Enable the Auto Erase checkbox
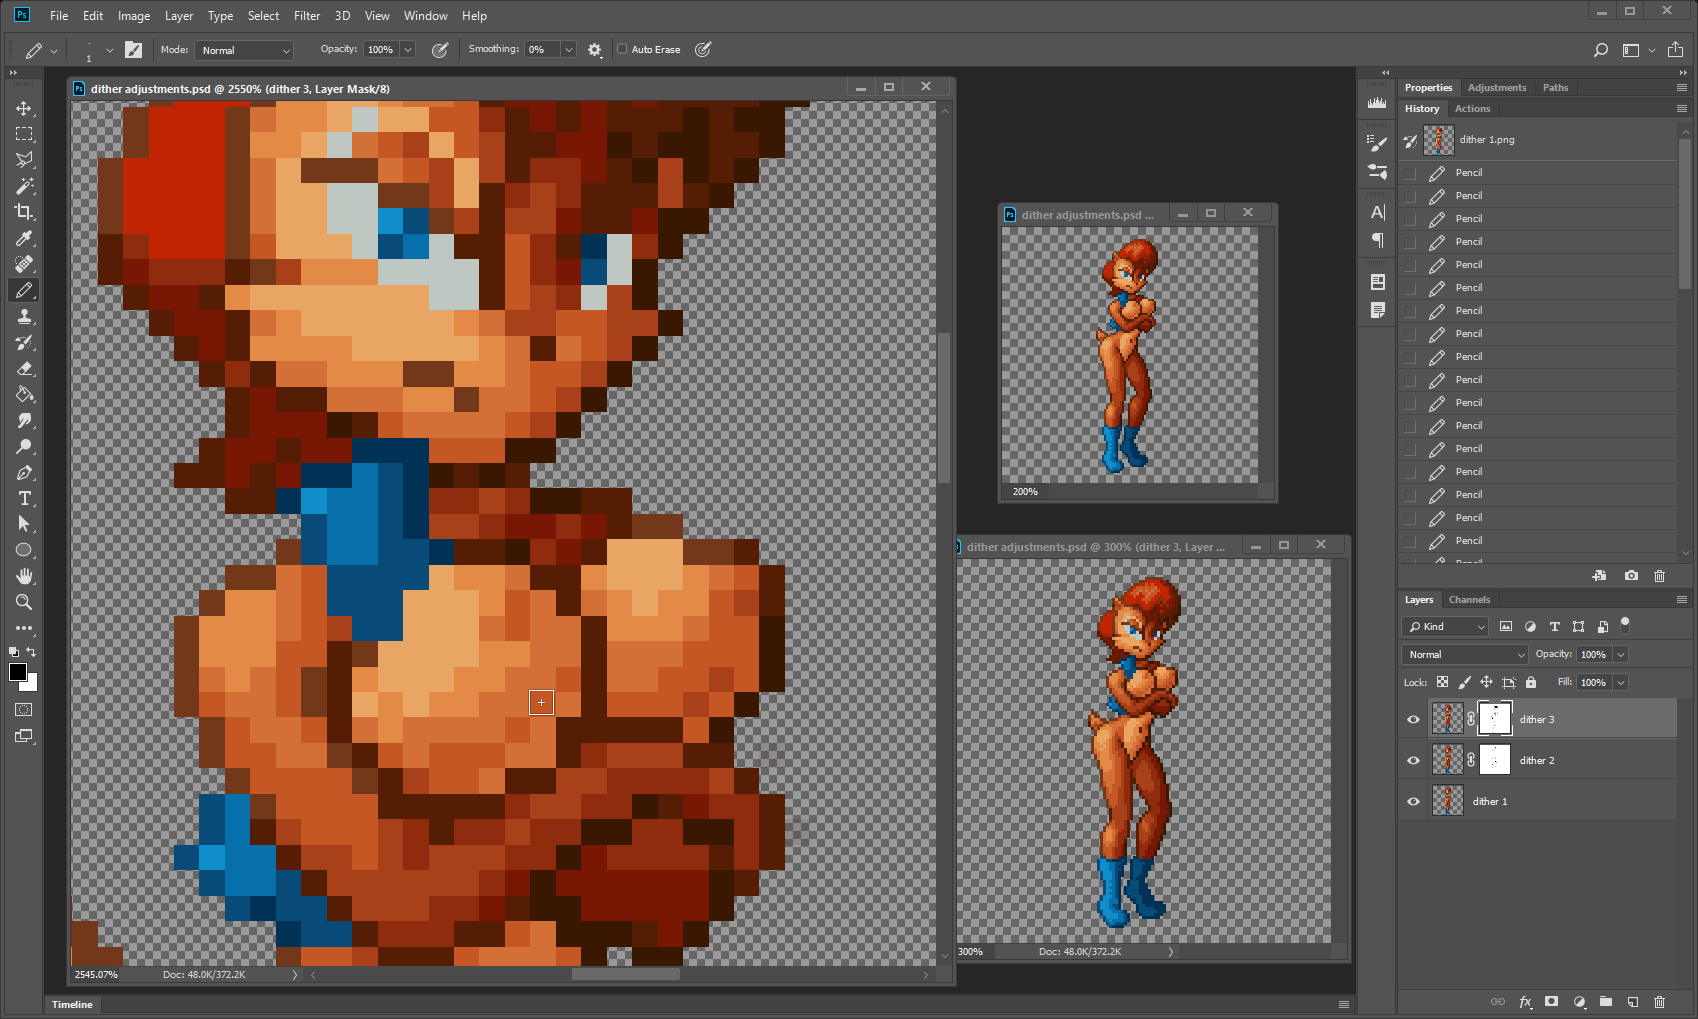Image resolution: width=1698 pixels, height=1019 pixels. (x=622, y=49)
